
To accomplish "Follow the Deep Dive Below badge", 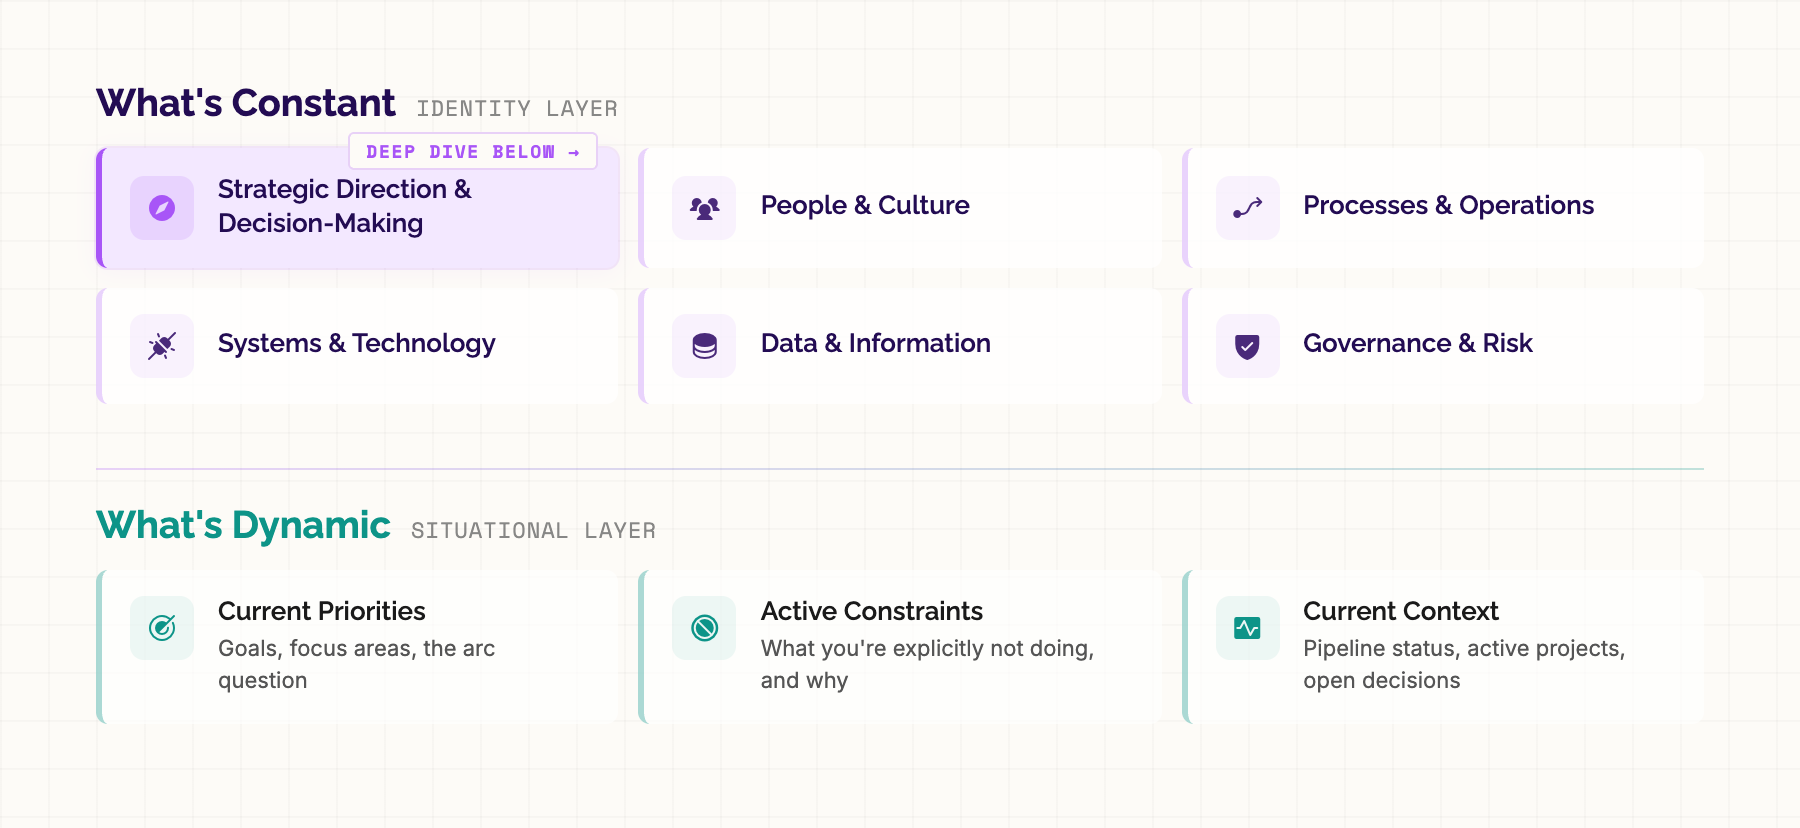I will pos(472,152).
